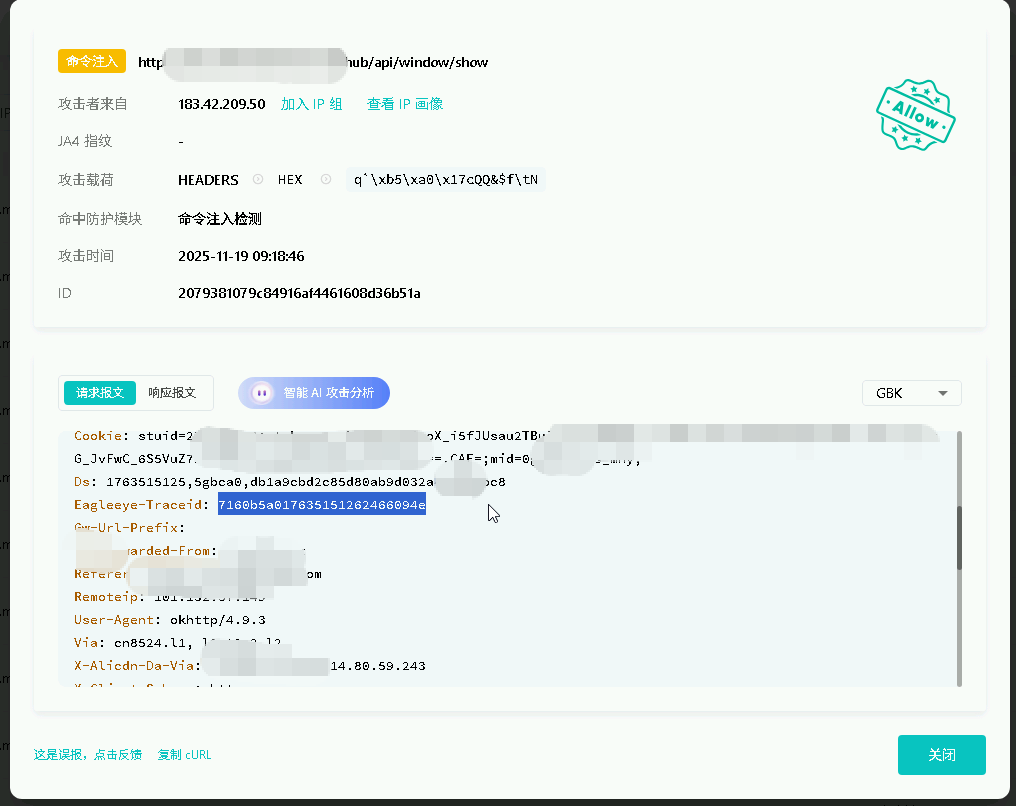
Task: Switch to the 请求报文 tab
Action: [100, 393]
